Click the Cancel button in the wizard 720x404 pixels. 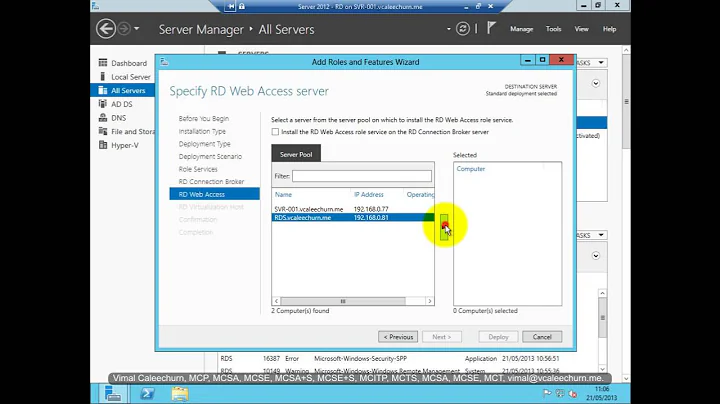542,337
